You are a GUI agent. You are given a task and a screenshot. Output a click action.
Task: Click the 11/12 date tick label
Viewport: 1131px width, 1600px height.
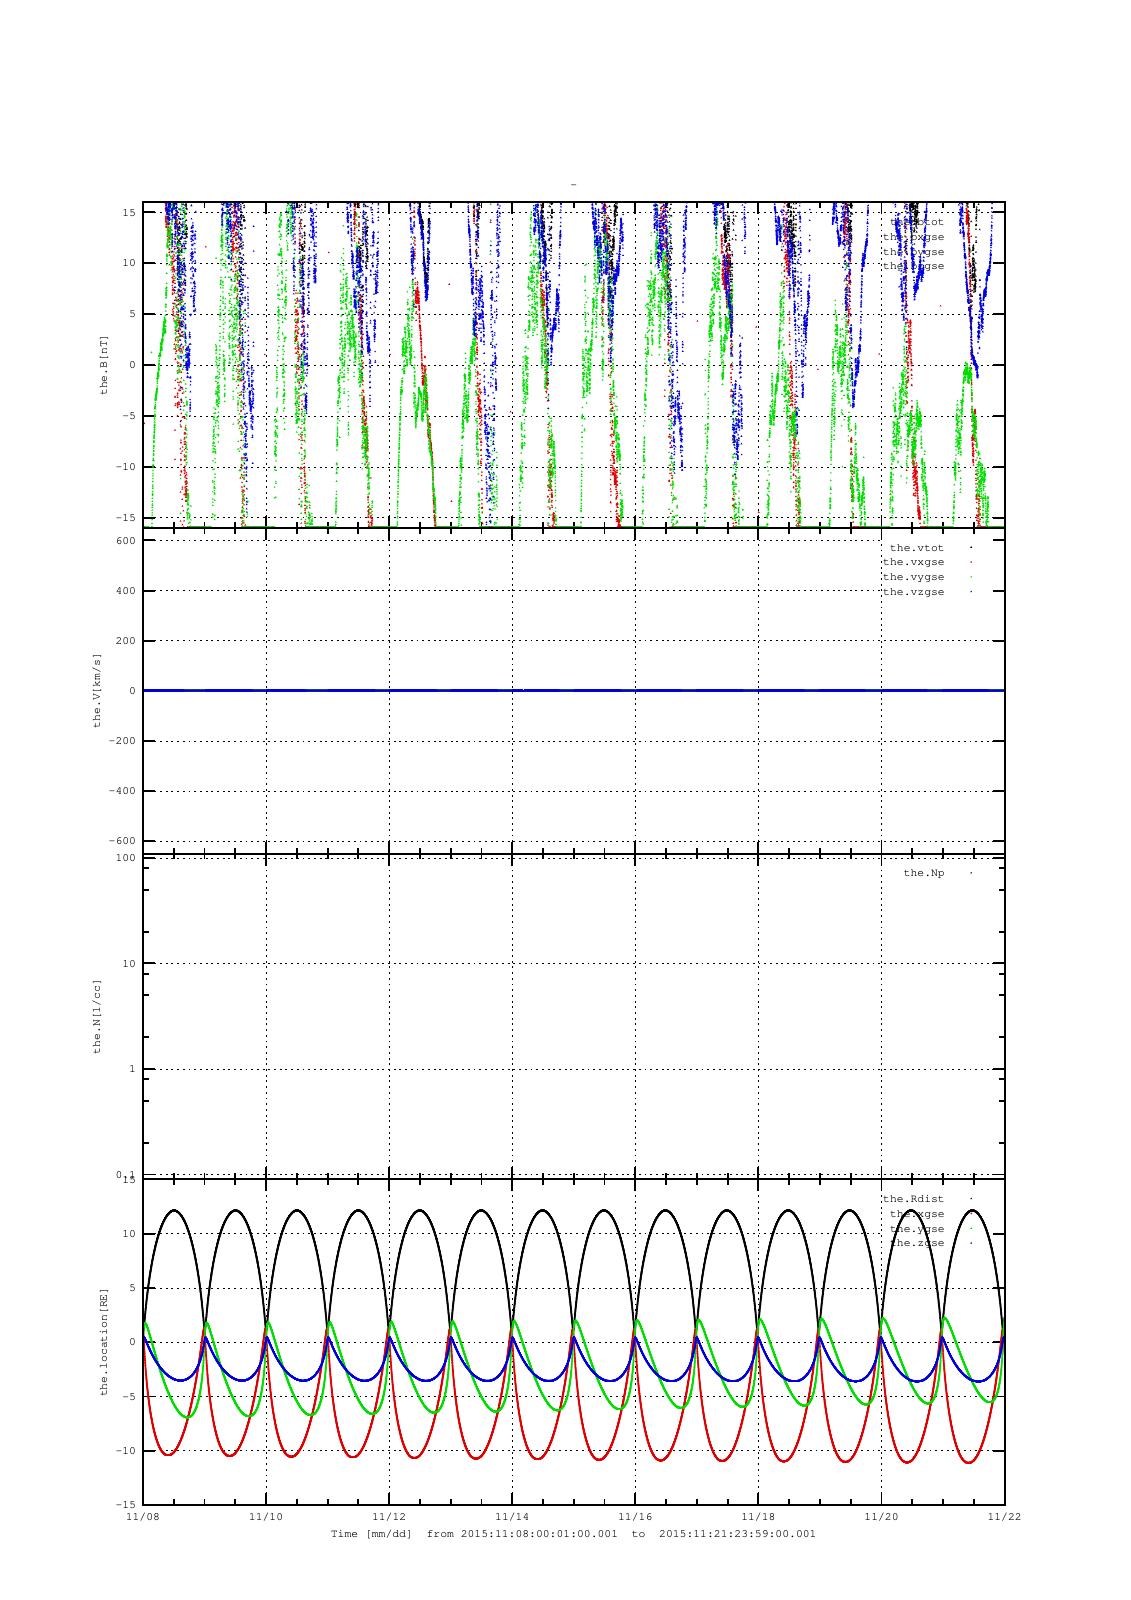click(389, 1516)
